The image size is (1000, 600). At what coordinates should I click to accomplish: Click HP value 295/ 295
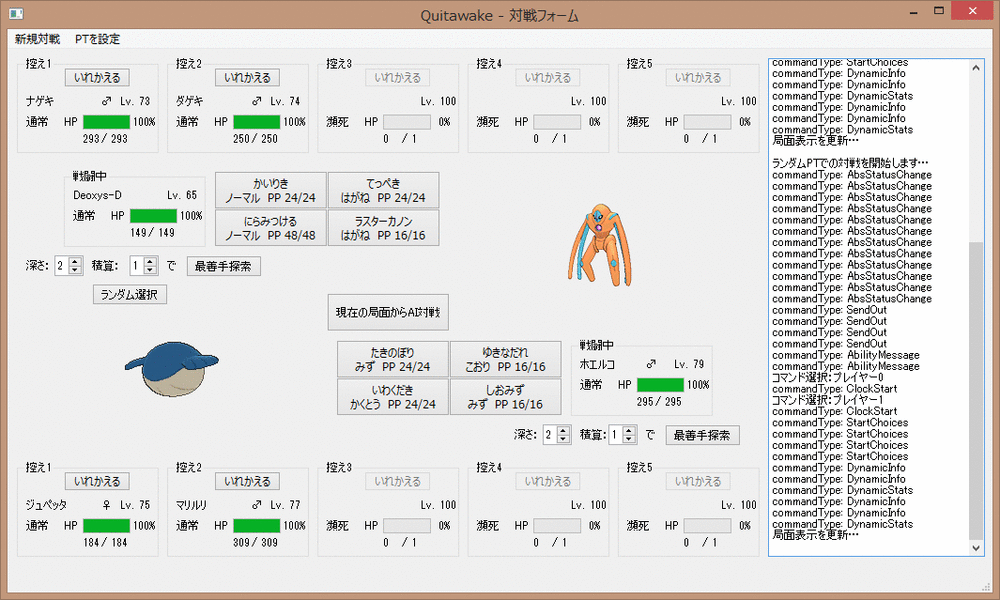(659, 402)
